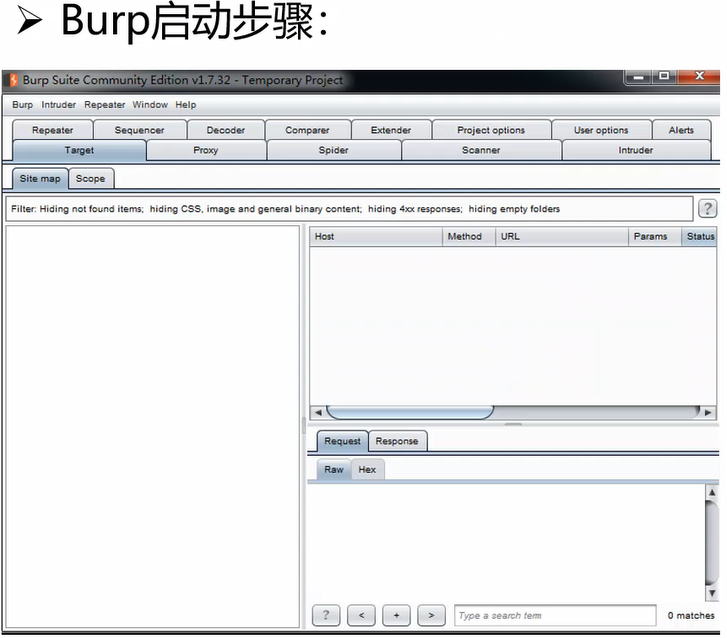This screenshot has width=727, height=638.
Task: Select the Site map sub-tab
Action: coord(40,179)
